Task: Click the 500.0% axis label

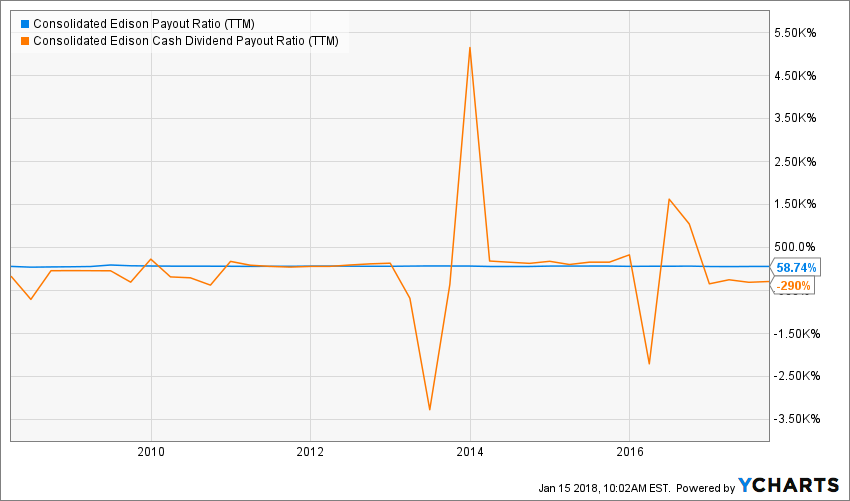Action: coord(796,247)
